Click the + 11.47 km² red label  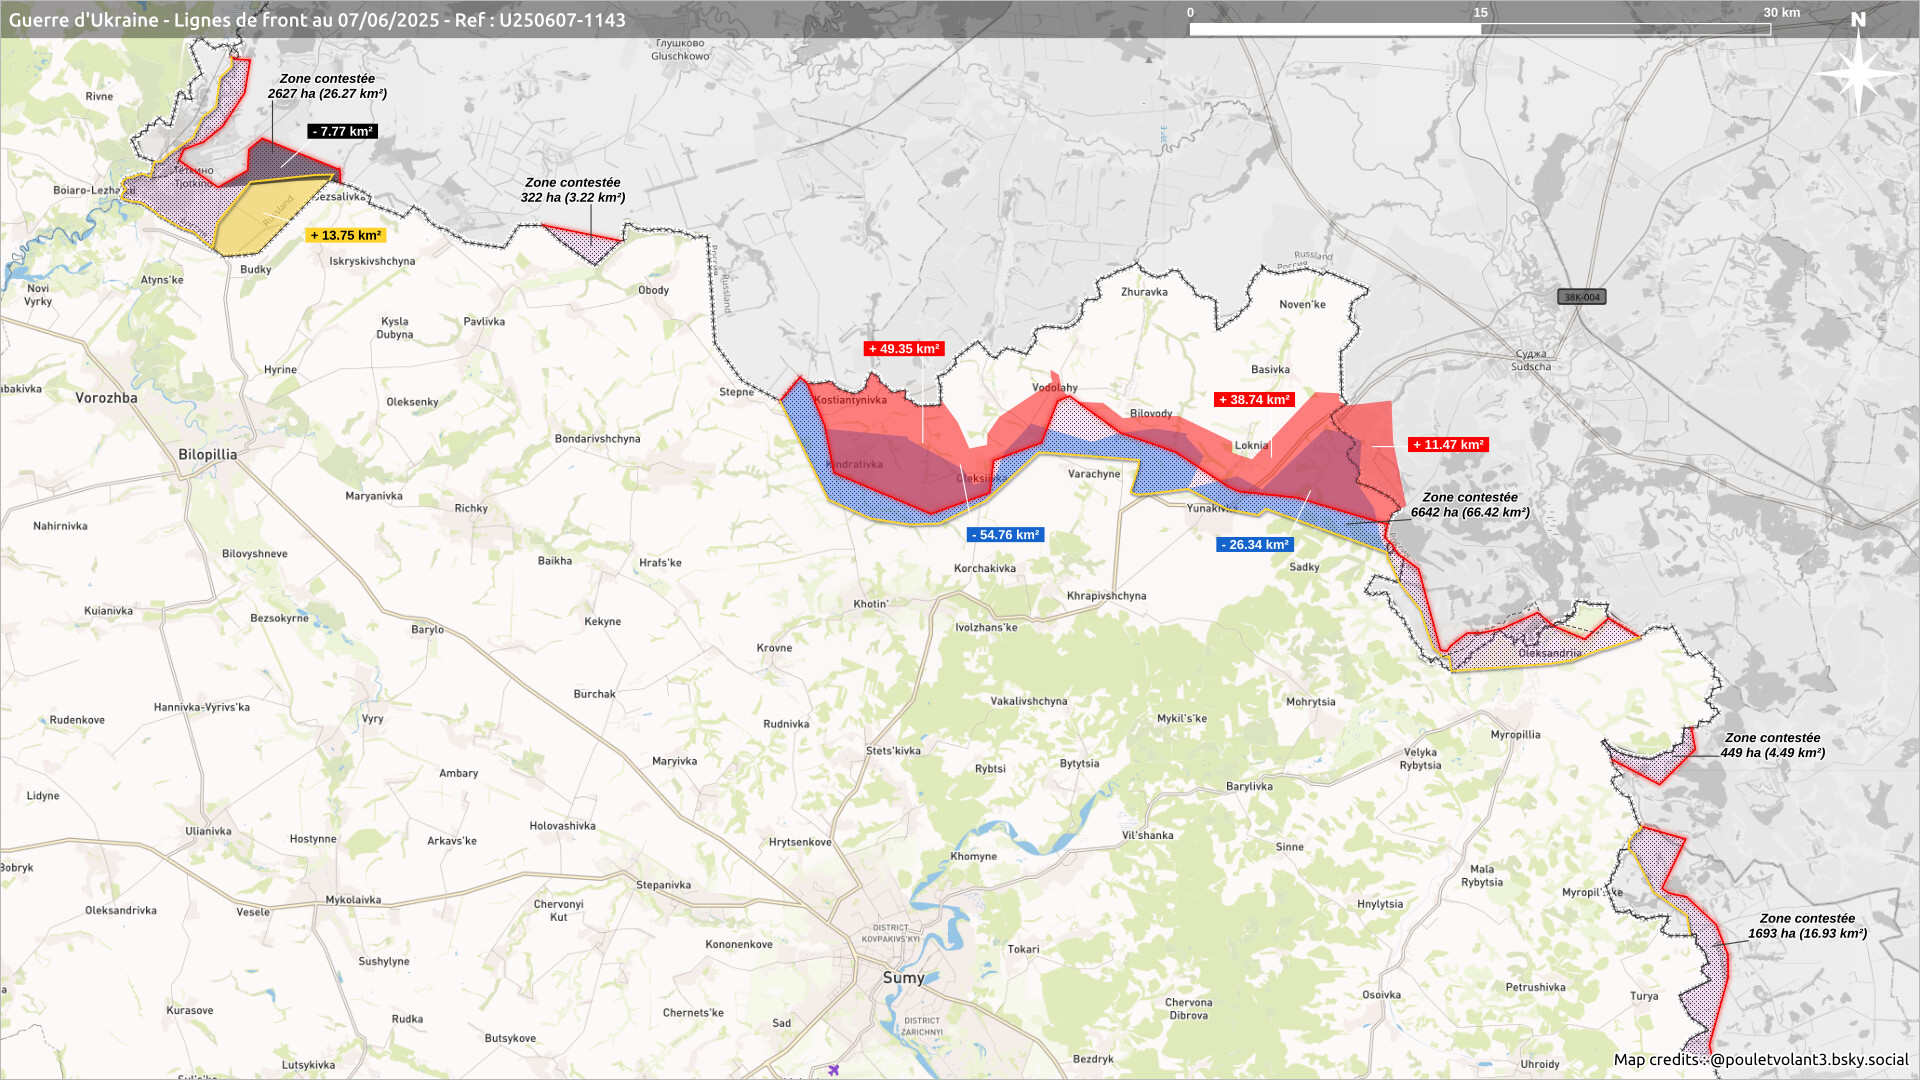pos(1447,445)
